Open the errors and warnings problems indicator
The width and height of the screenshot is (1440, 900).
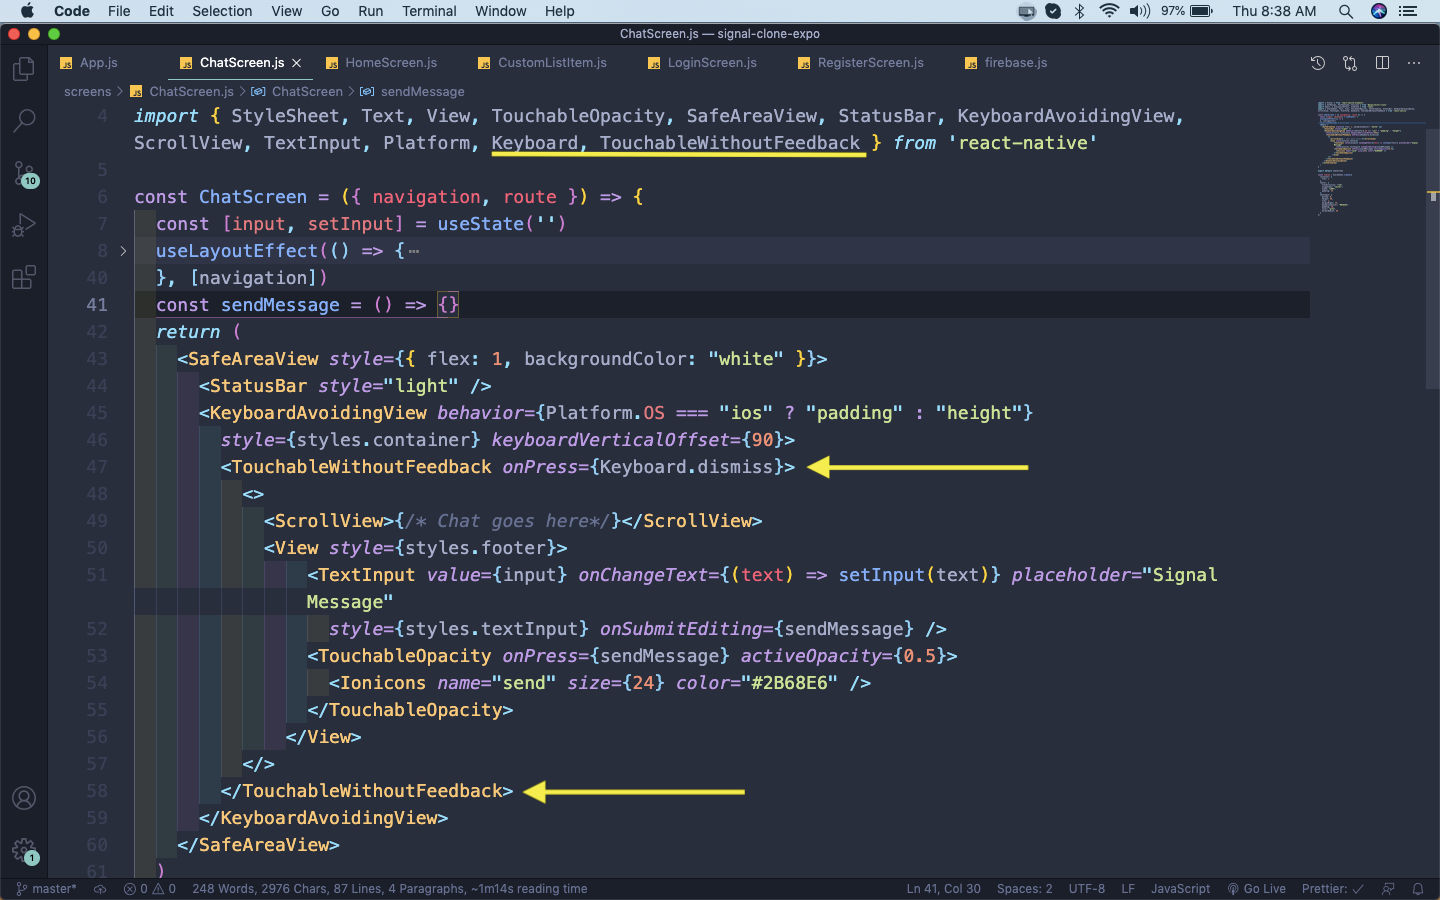(150, 888)
